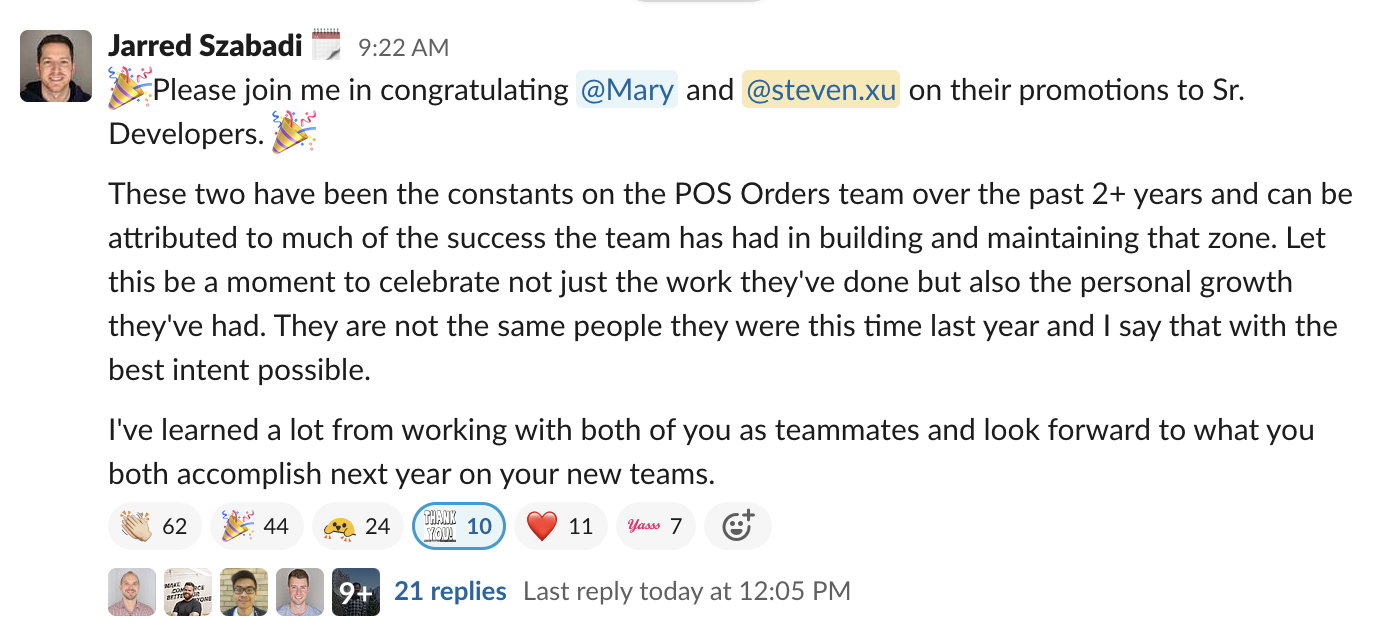1394x636 pixels.
Task: Click the 9+ more repliers thumbnail
Action: [x=356, y=592]
